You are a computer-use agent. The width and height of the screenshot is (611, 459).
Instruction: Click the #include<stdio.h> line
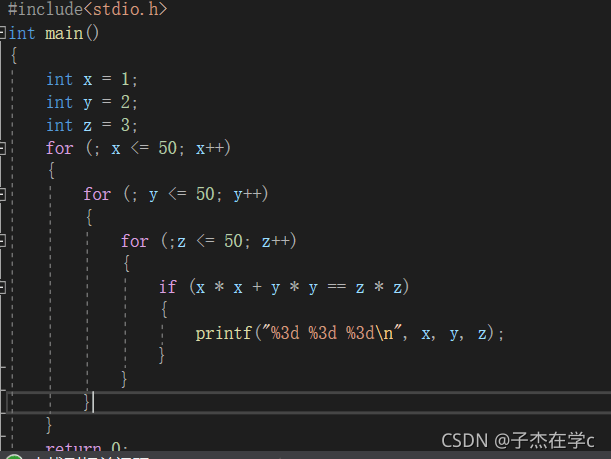pyautogui.click(x=87, y=9)
